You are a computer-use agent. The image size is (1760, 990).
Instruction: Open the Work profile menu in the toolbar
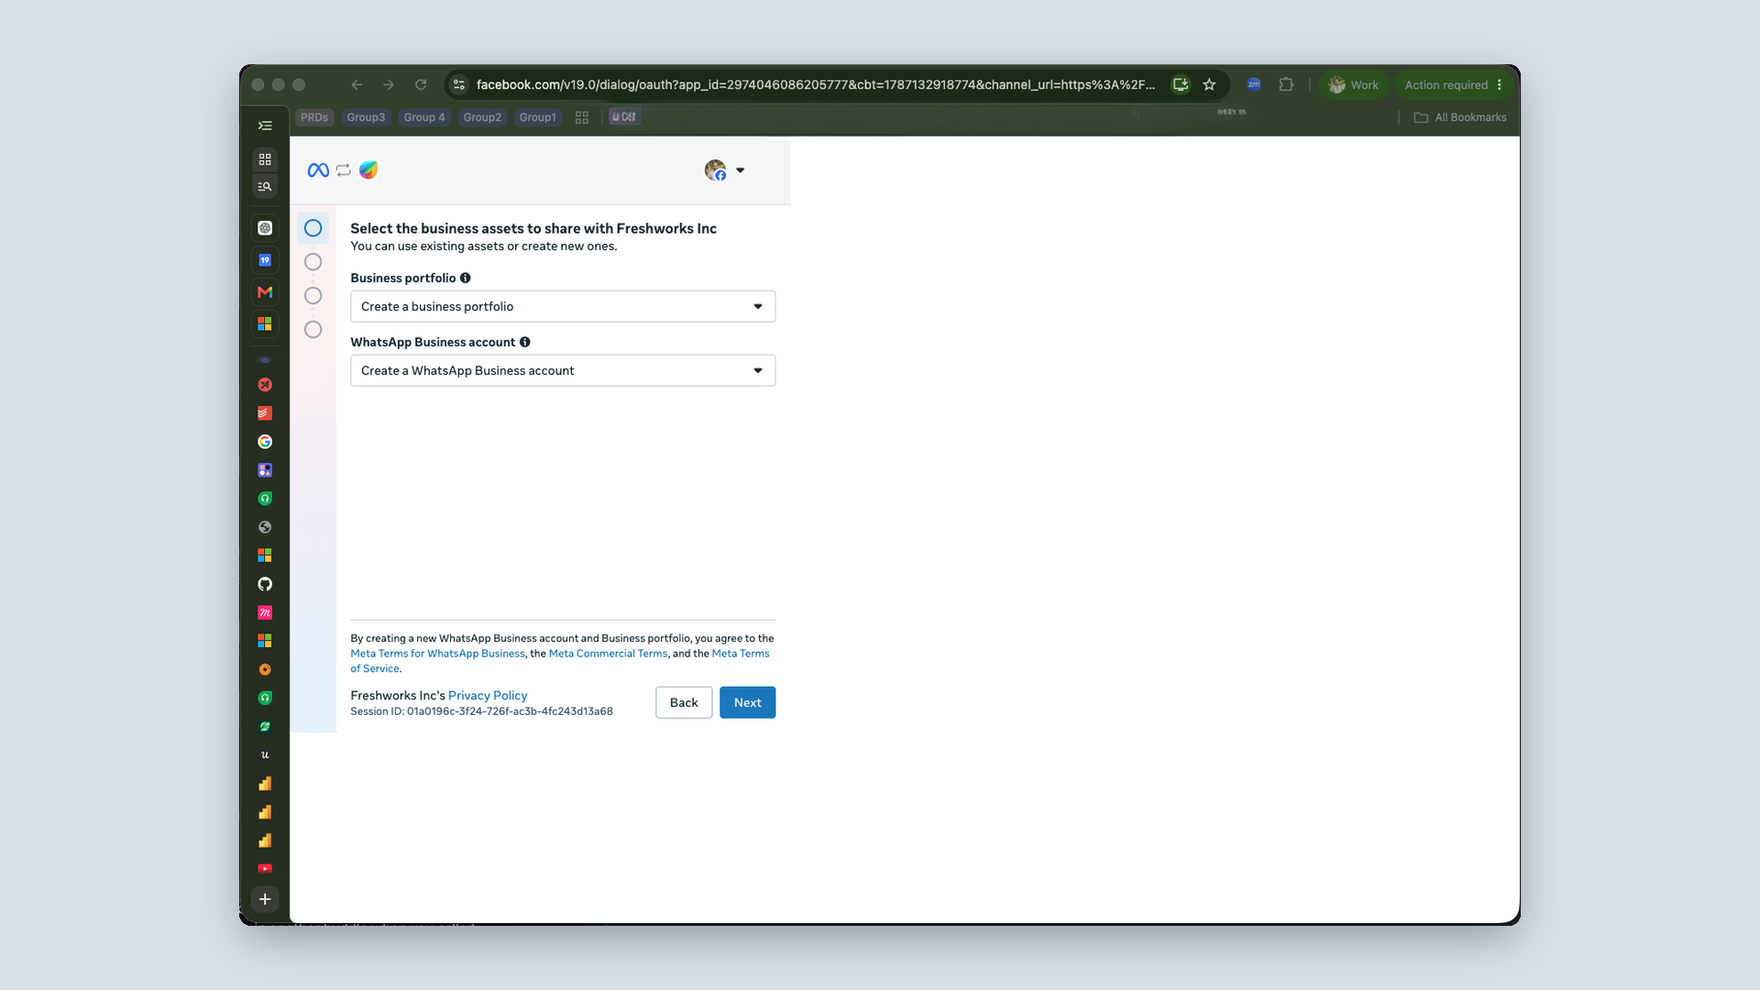pos(1353,85)
